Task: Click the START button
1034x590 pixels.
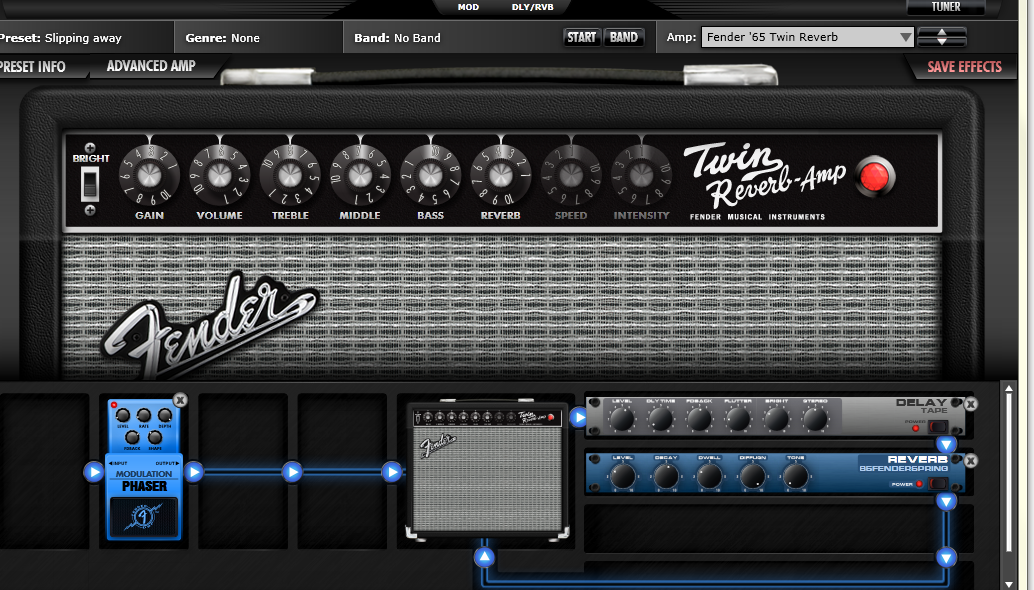Action: pyautogui.click(x=582, y=37)
